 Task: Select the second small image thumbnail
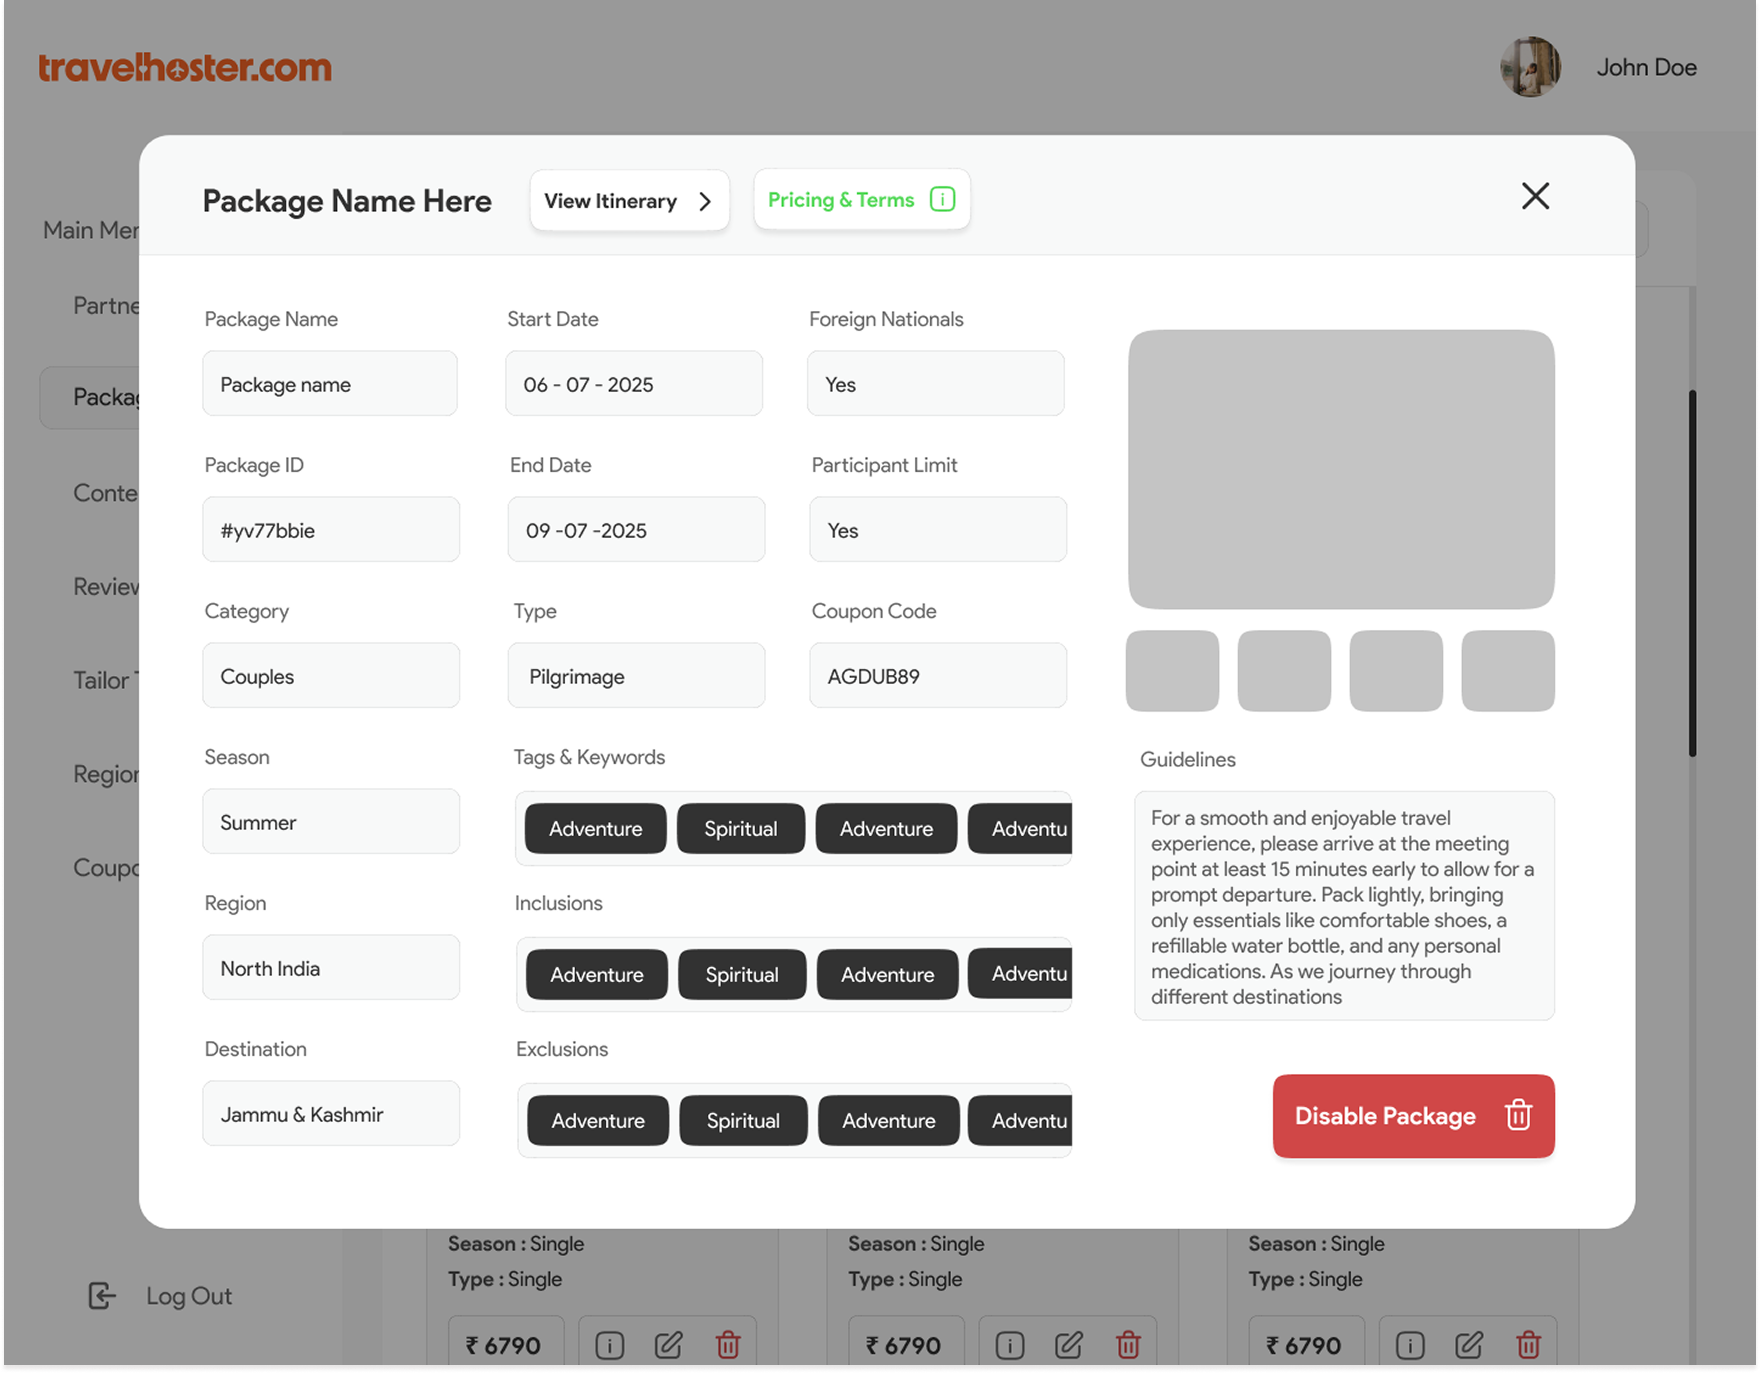coord(1284,671)
